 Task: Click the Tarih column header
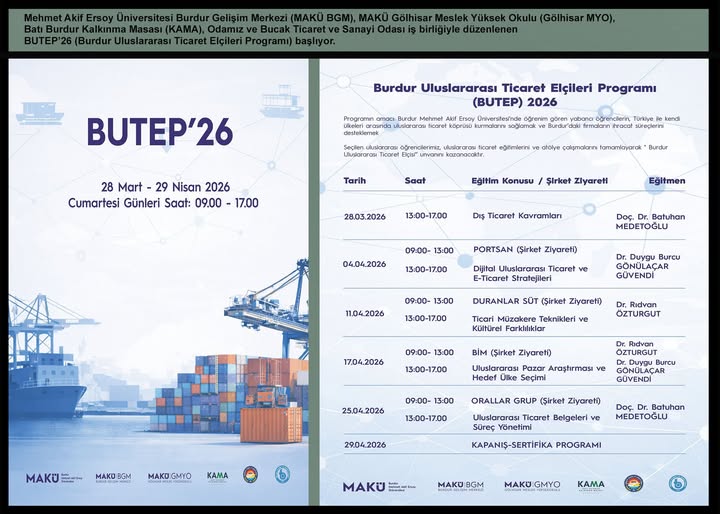[354, 181]
